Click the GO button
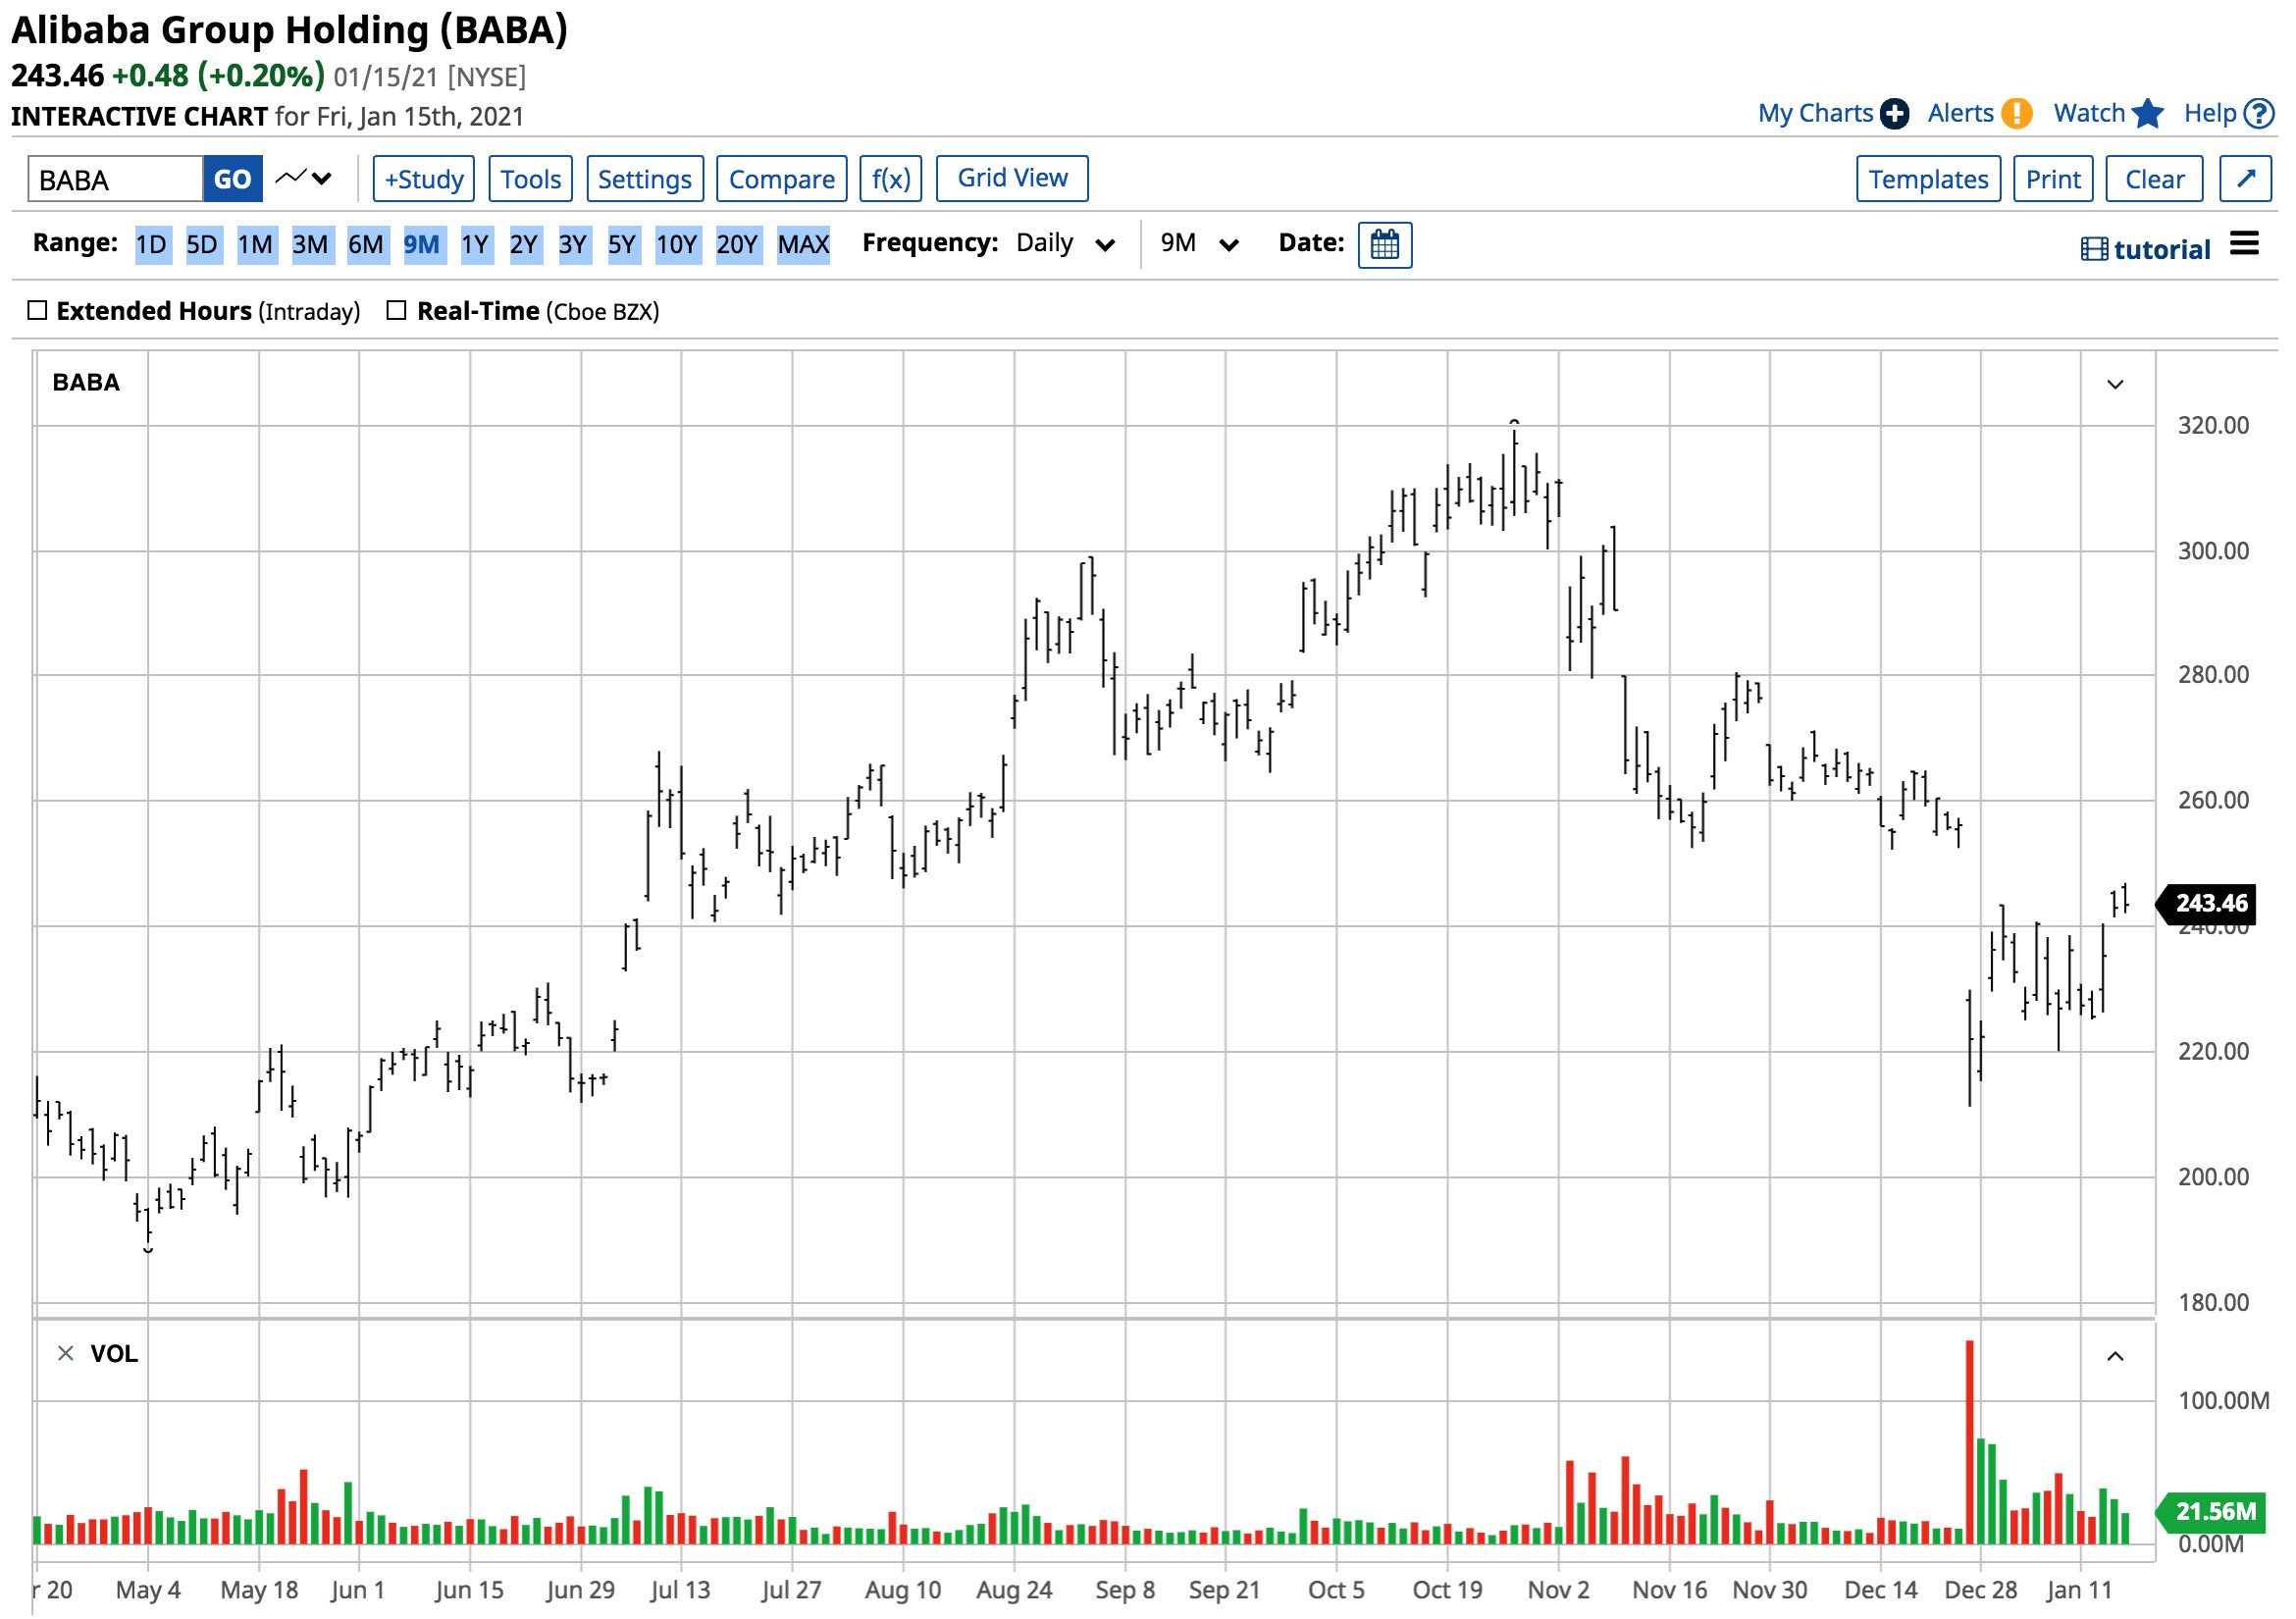The image size is (2296, 1619). (233, 179)
